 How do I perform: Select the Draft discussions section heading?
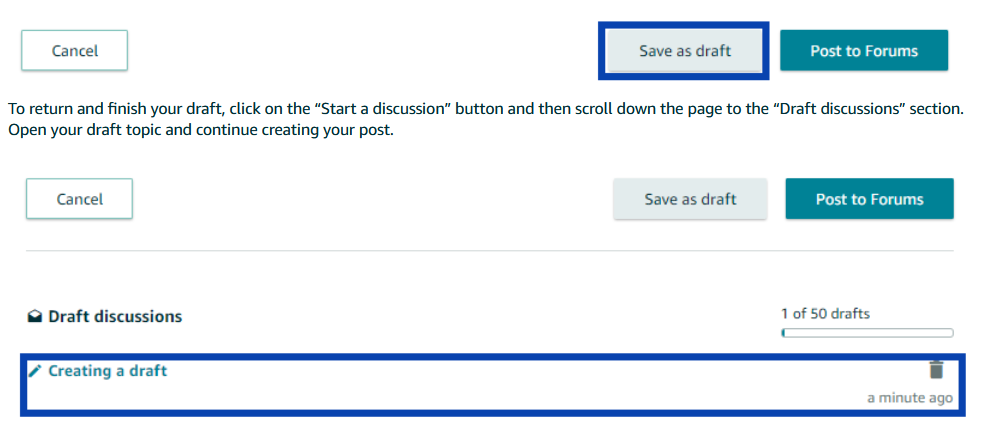(115, 316)
